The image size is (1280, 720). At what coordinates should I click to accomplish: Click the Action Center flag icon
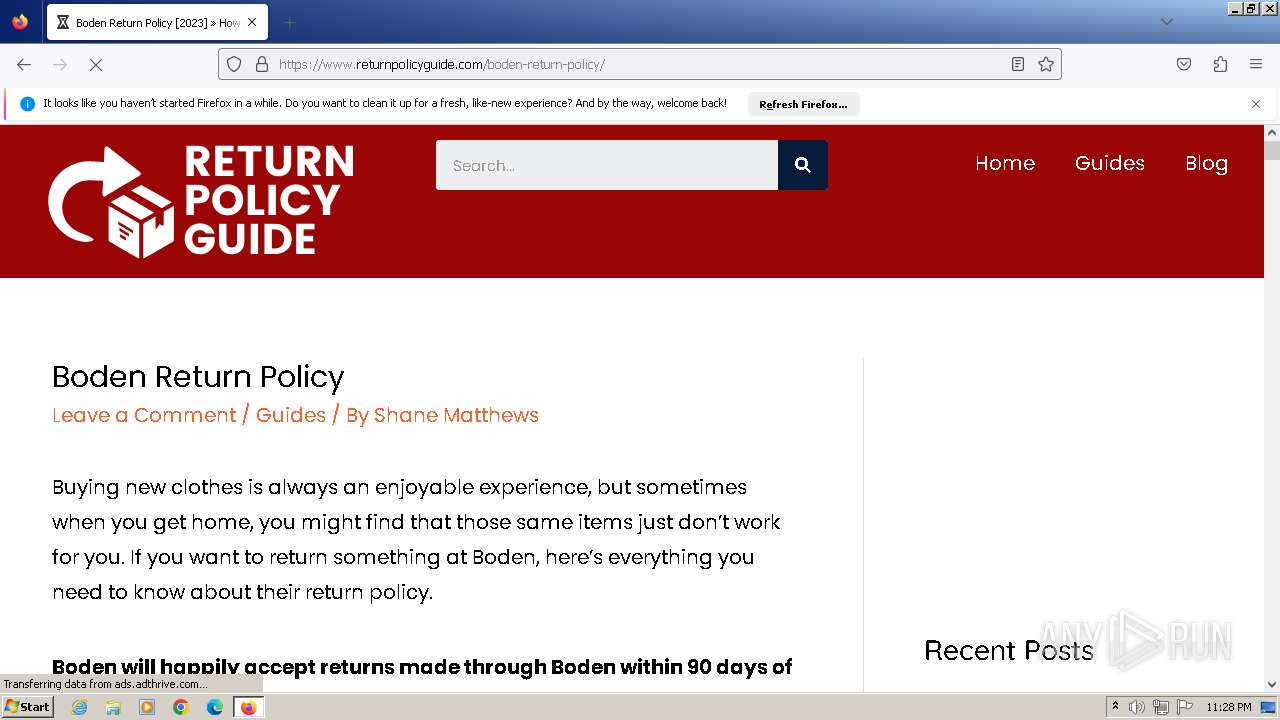pos(1184,707)
